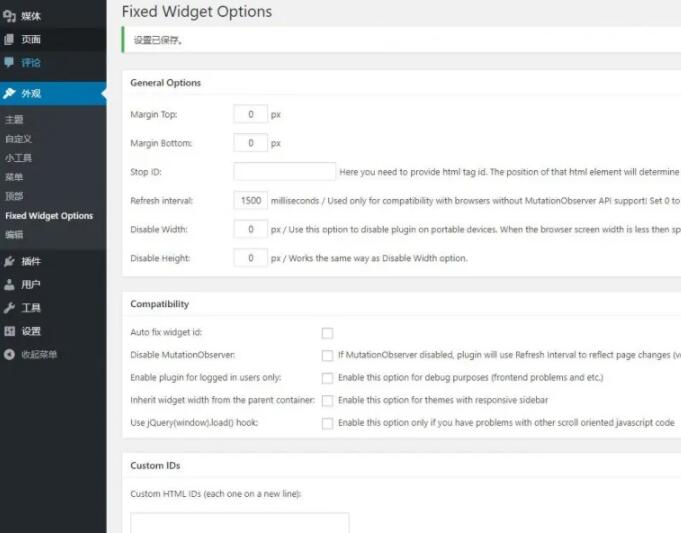
Task: Open the 工具 wrench tools icon
Action: 9,308
